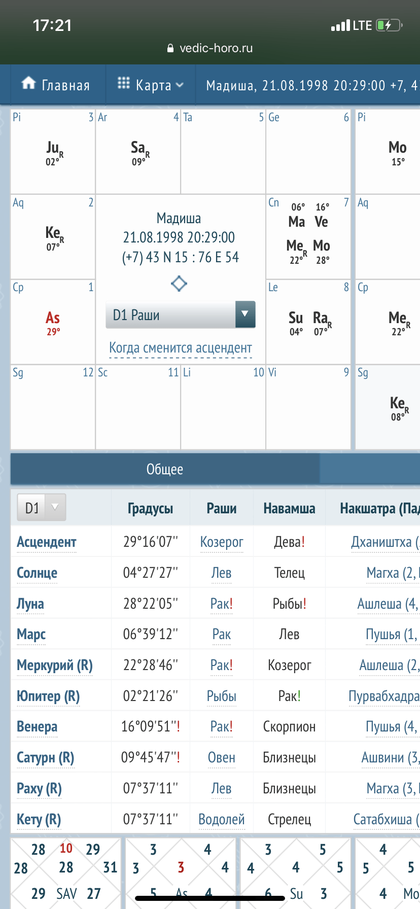Click the Асцендент row label

pyautogui.click(x=46, y=542)
